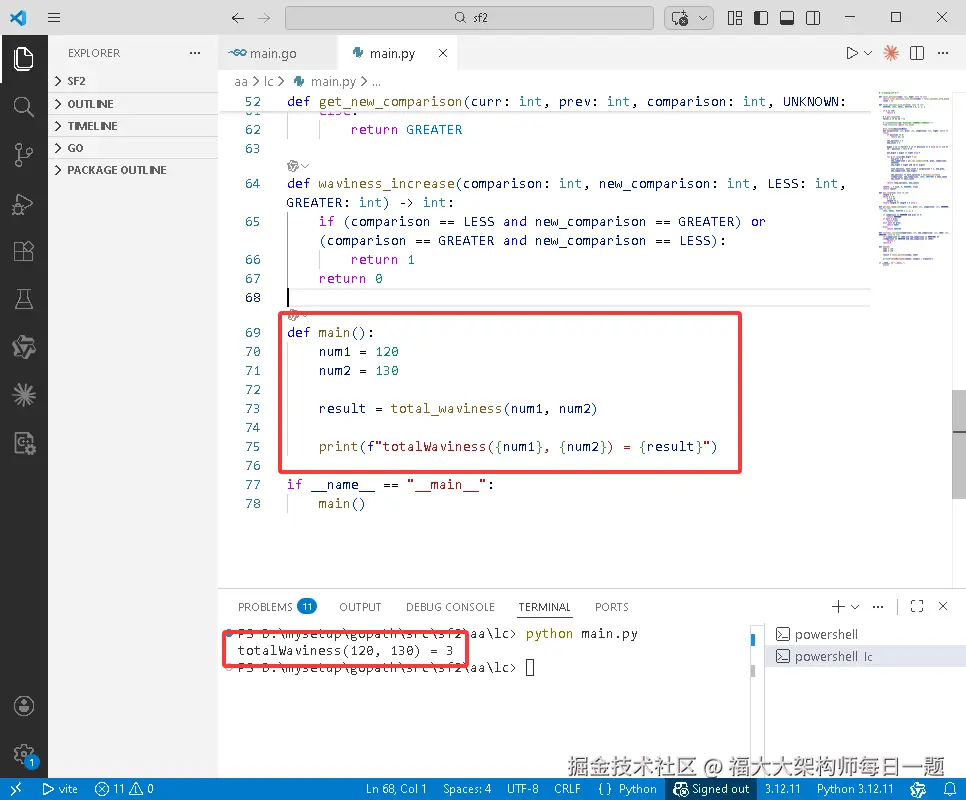Open the Manage gear settings
966x800 pixels.
click(x=23, y=754)
